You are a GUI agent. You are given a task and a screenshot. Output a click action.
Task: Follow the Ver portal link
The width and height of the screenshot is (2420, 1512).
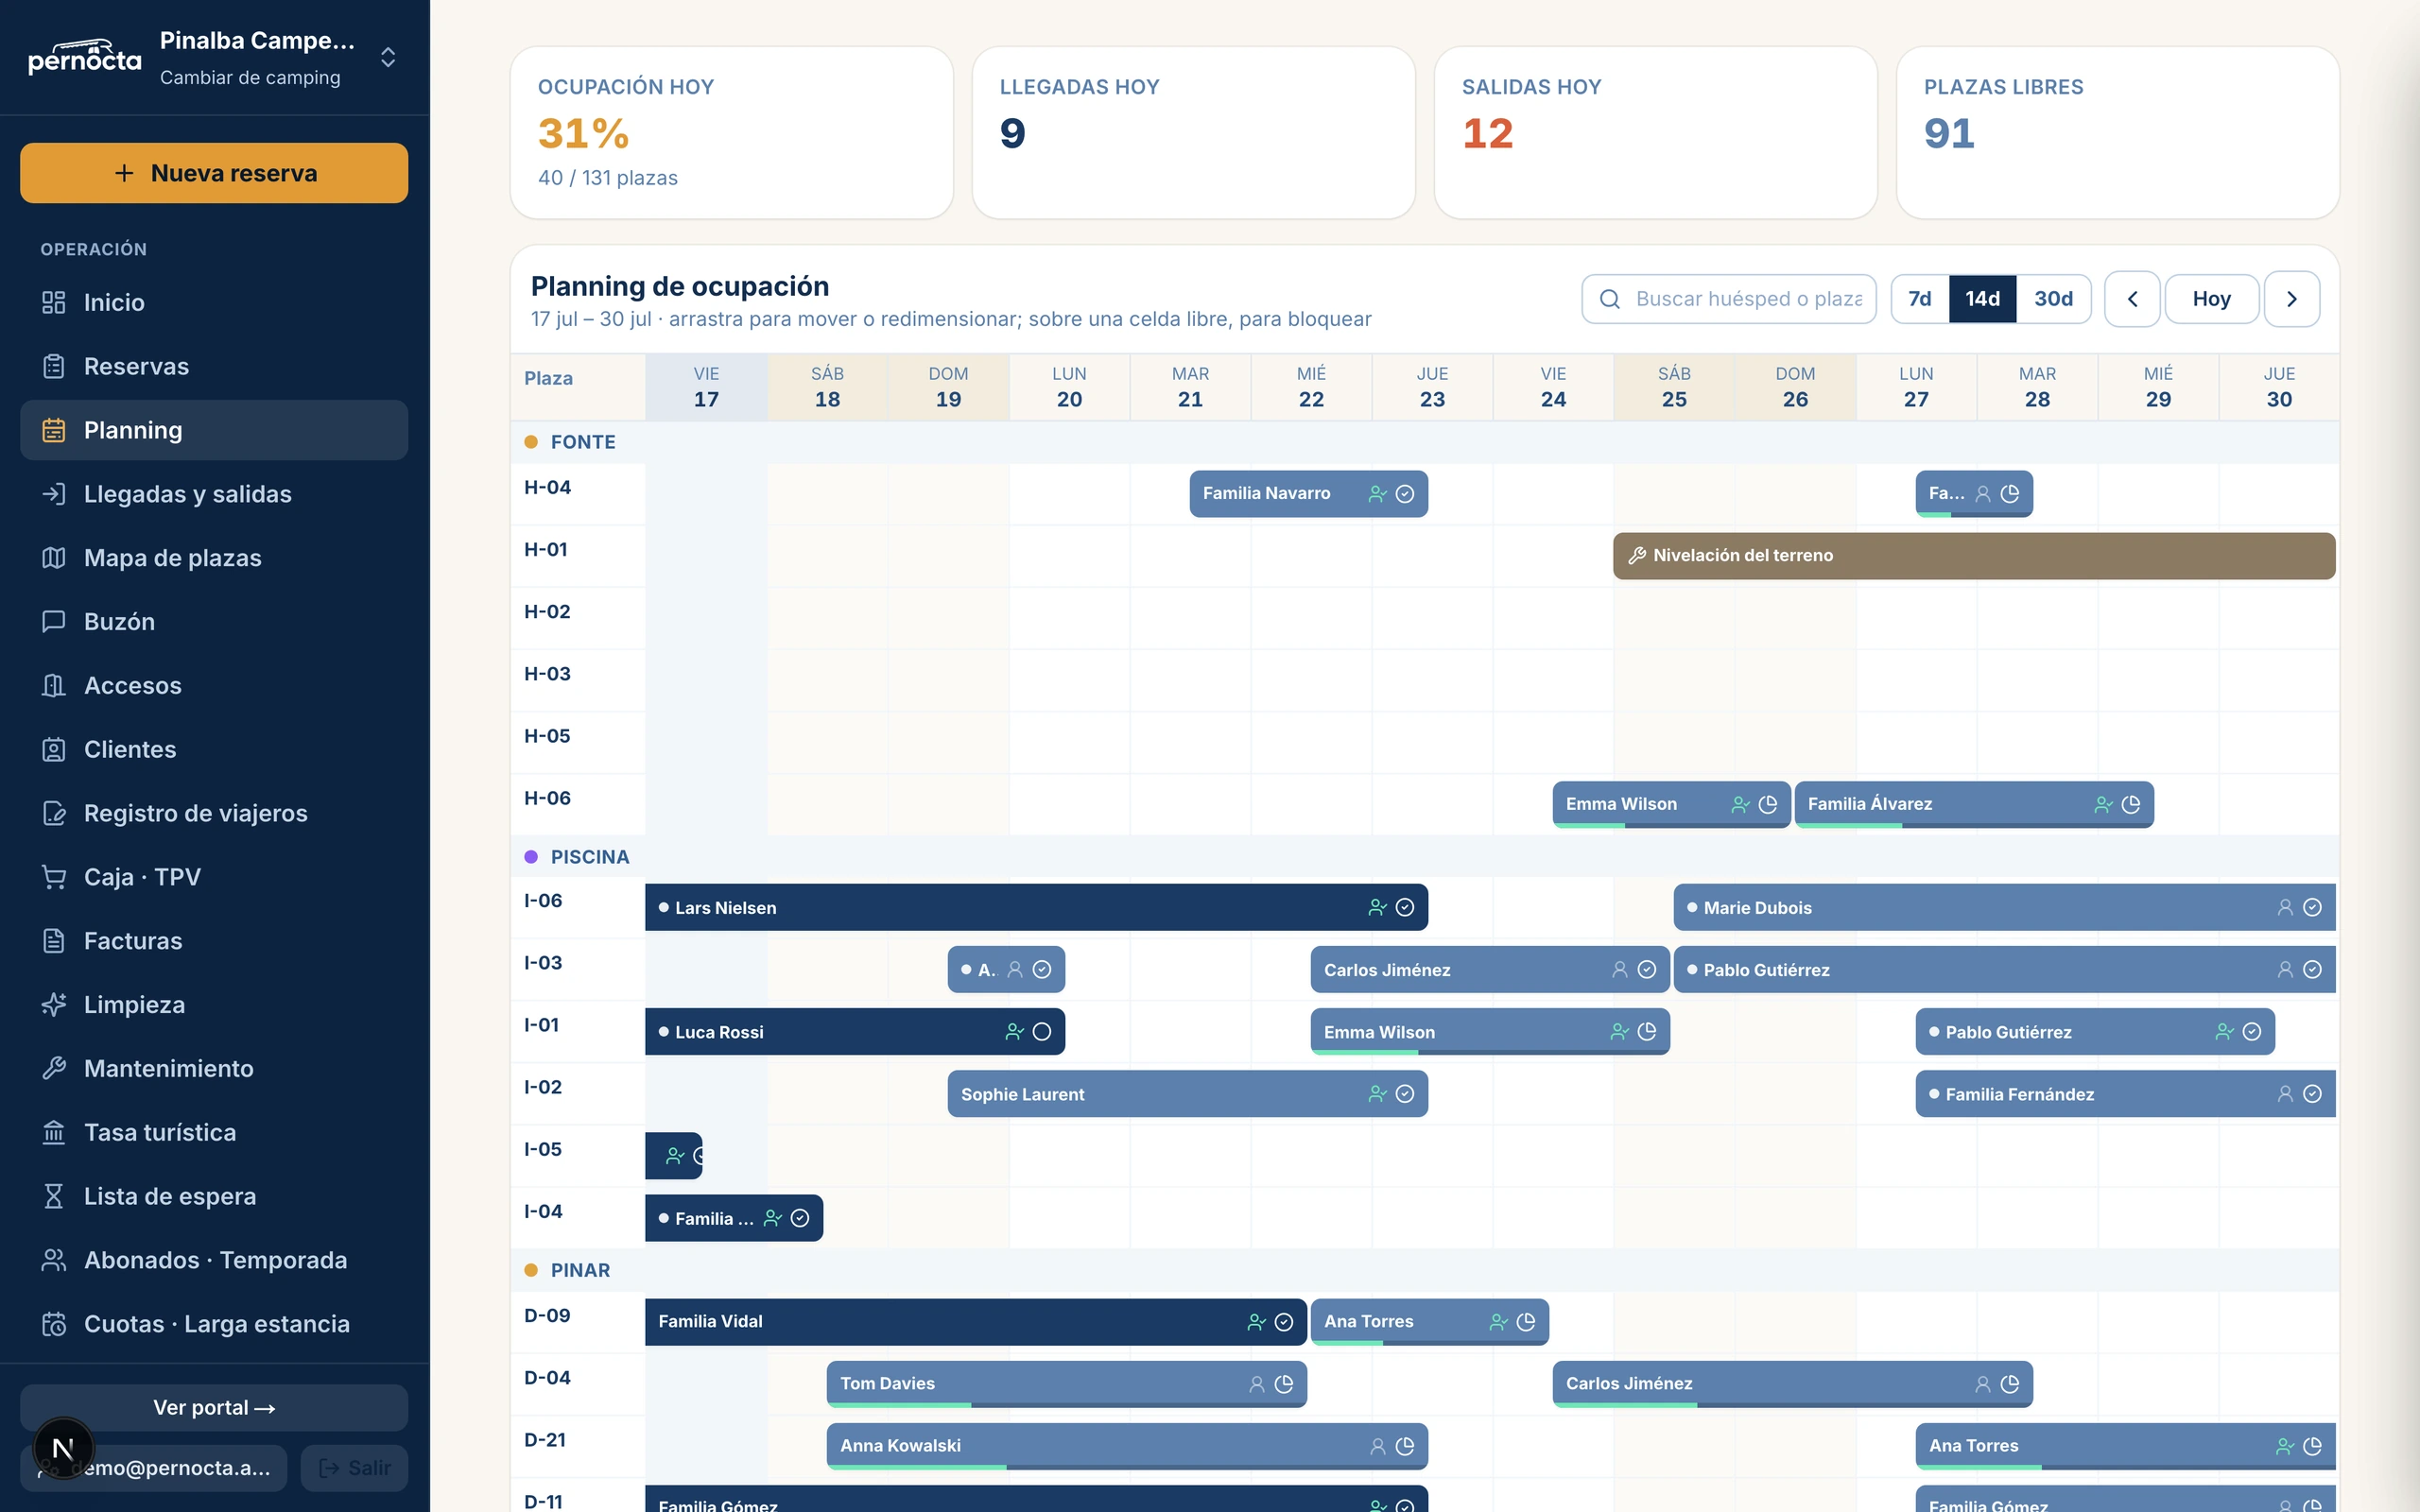coord(214,1407)
